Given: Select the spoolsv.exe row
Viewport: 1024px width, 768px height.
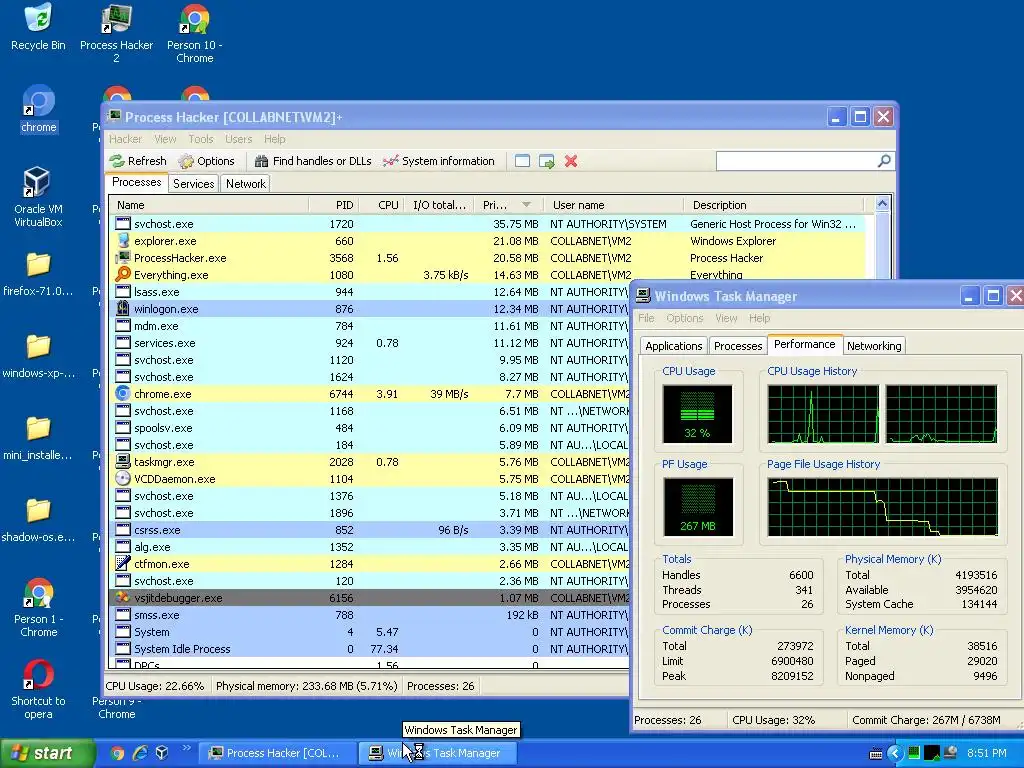Looking at the screenshot, I should (371, 428).
